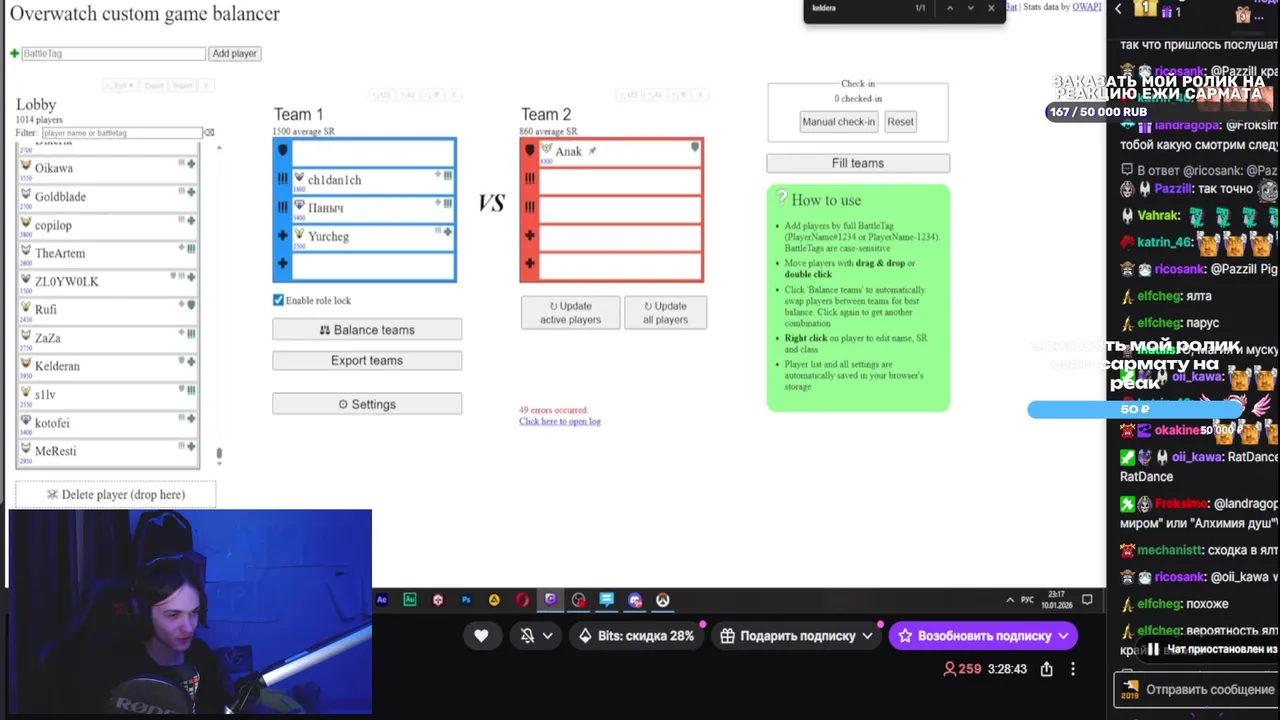This screenshot has height=720, width=1280.
Task: Open Adobe Audition from the taskbar
Action: [x=410, y=600]
